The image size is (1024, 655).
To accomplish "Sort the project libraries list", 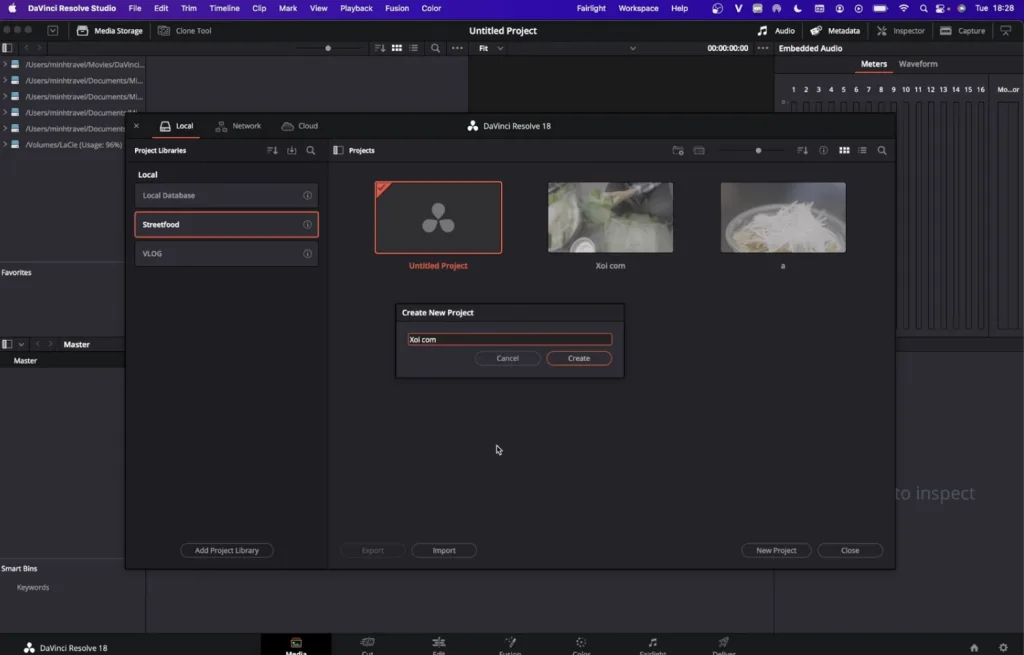I will click(x=272, y=150).
